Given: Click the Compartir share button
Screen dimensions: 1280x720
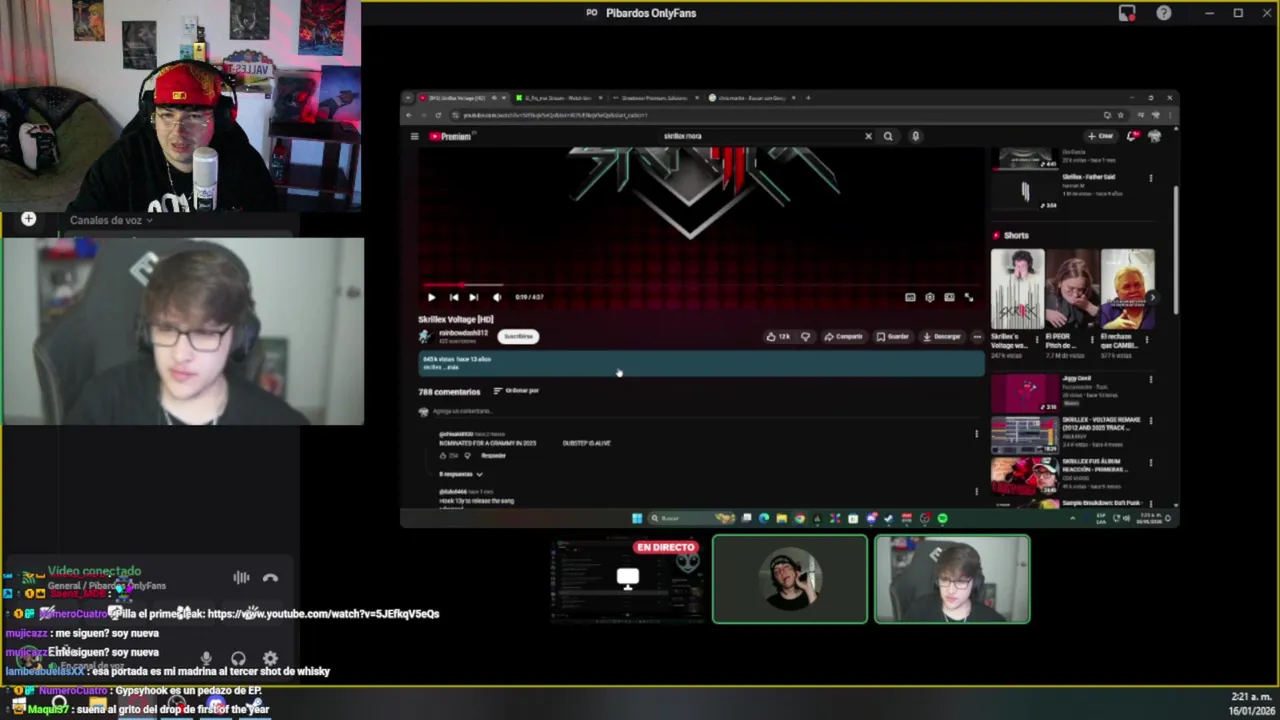Looking at the screenshot, I should pos(843,337).
